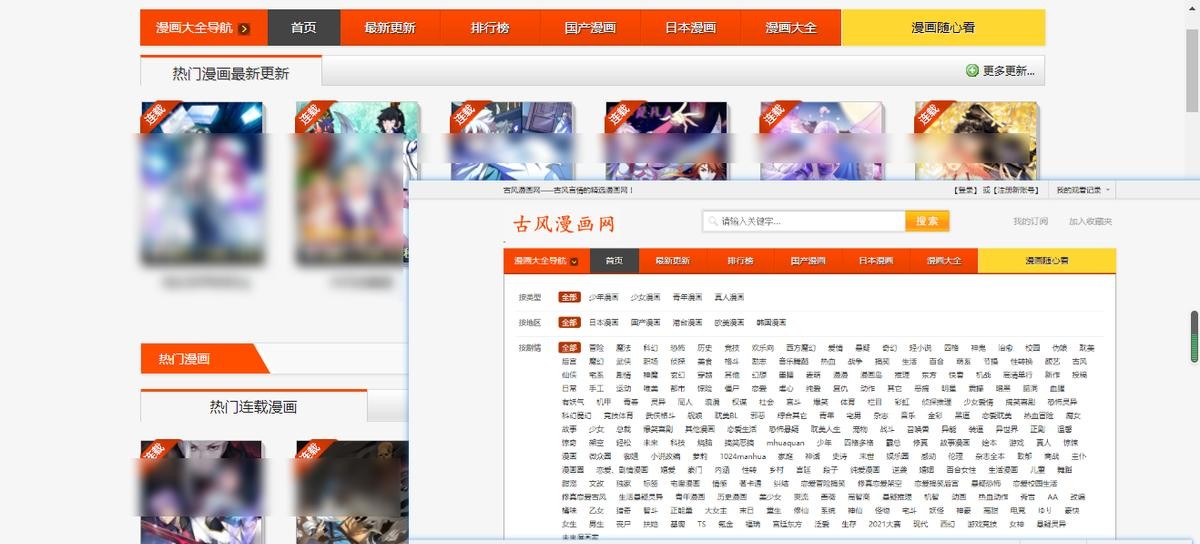
Task: Click the green plus icon beside 更多更新
Action: point(972,71)
